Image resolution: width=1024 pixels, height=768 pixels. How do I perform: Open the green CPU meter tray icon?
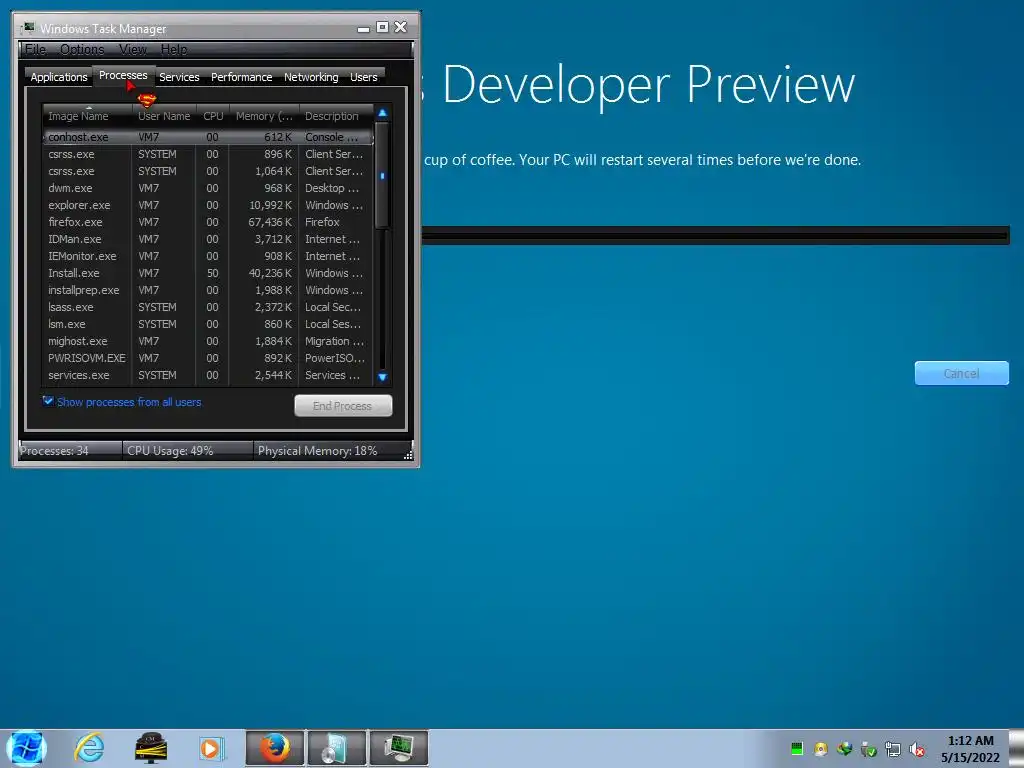[x=797, y=748]
